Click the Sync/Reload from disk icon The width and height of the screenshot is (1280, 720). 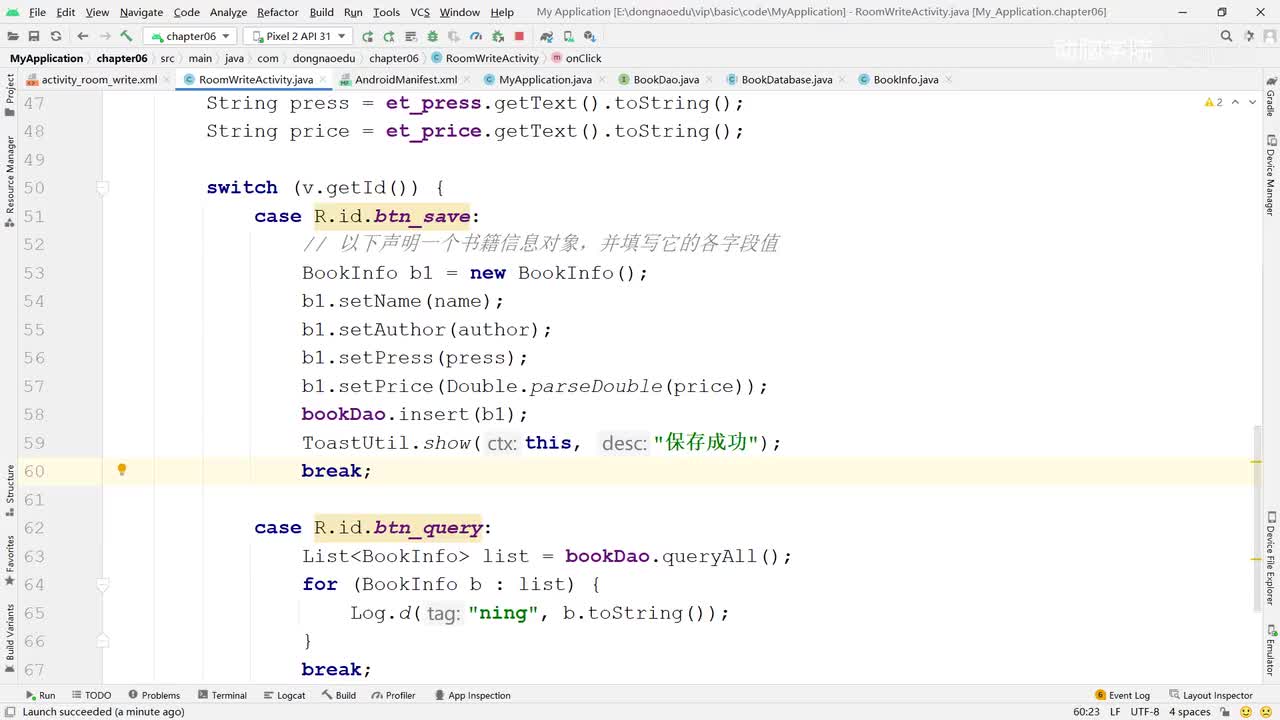click(56, 36)
